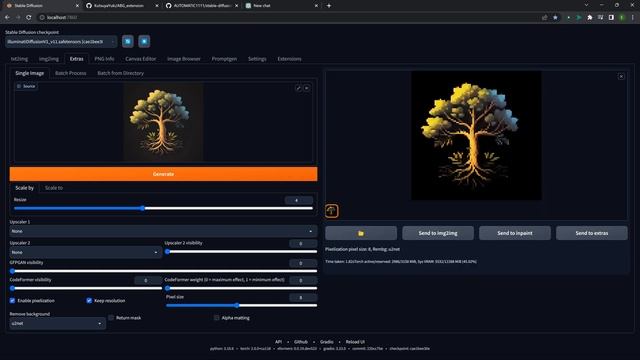Switch to the AUTOMATIC1111 GitHub browser tab
Image resolution: width=640 pixels, height=360 pixels.
[x=201, y=6]
